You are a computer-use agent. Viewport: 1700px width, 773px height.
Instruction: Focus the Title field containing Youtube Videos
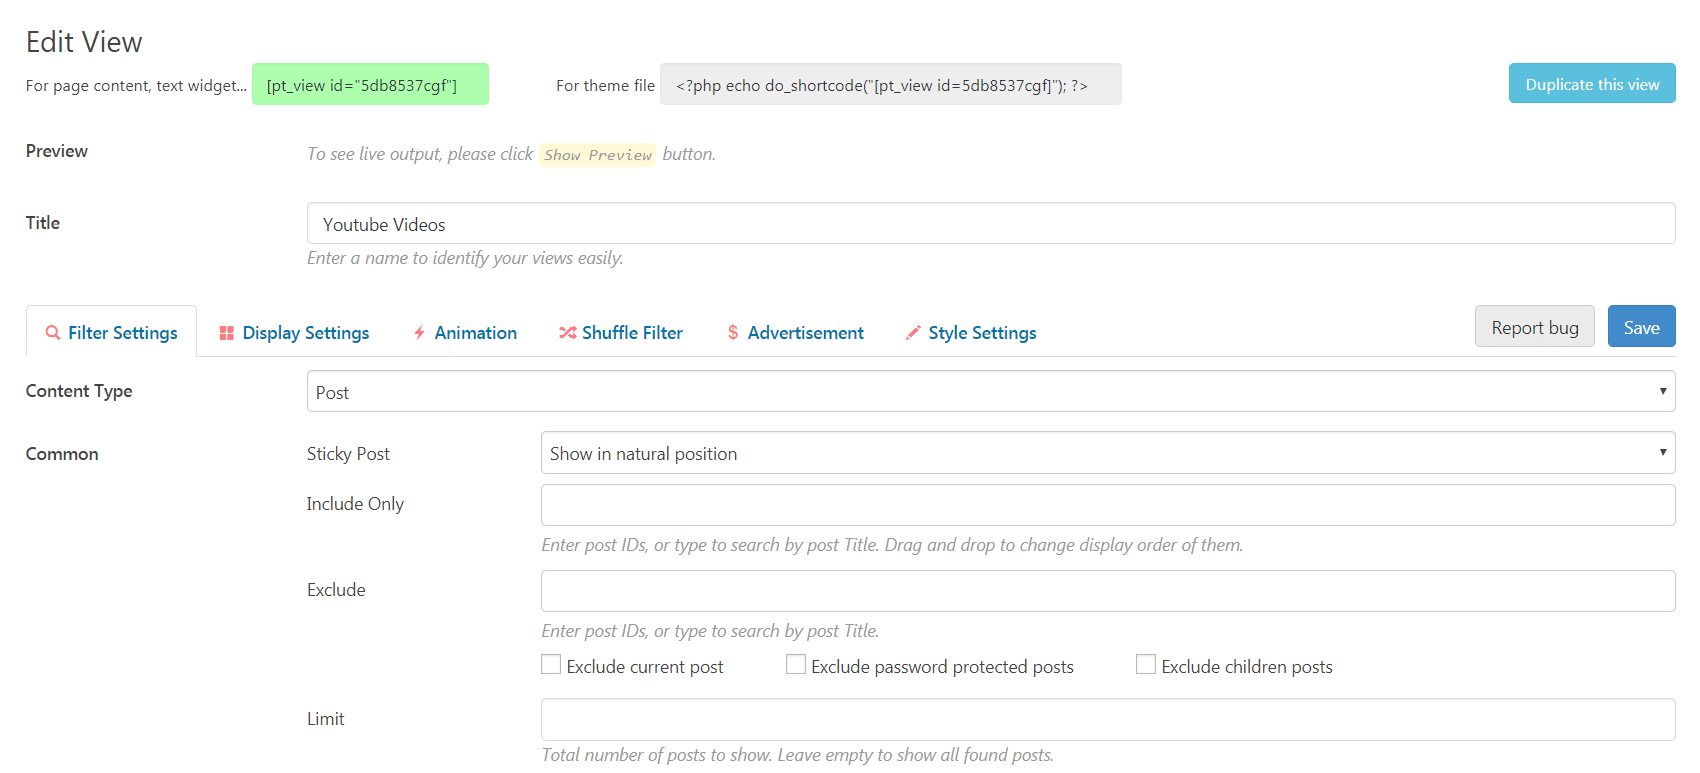pyautogui.click(x=991, y=224)
